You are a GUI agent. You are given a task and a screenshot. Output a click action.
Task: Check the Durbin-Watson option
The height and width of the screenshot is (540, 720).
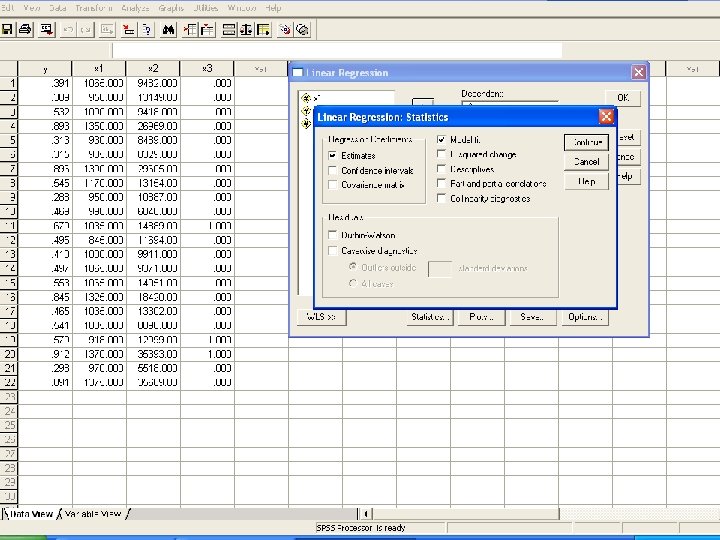[x=333, y=236]
